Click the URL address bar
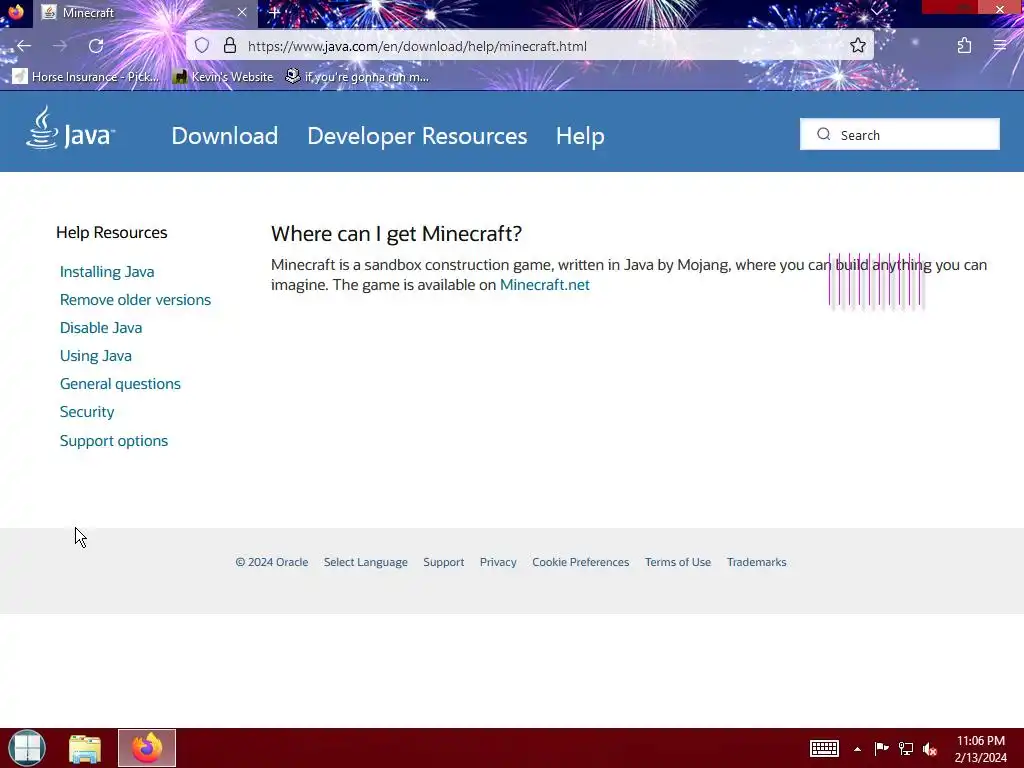 (529, 46)
